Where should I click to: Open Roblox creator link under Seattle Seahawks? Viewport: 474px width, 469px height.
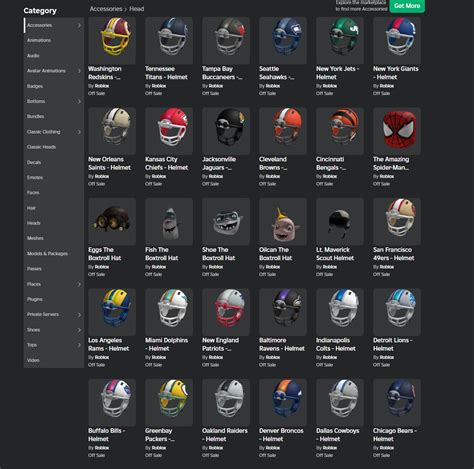pyautogui.click(x=273, y=86)
